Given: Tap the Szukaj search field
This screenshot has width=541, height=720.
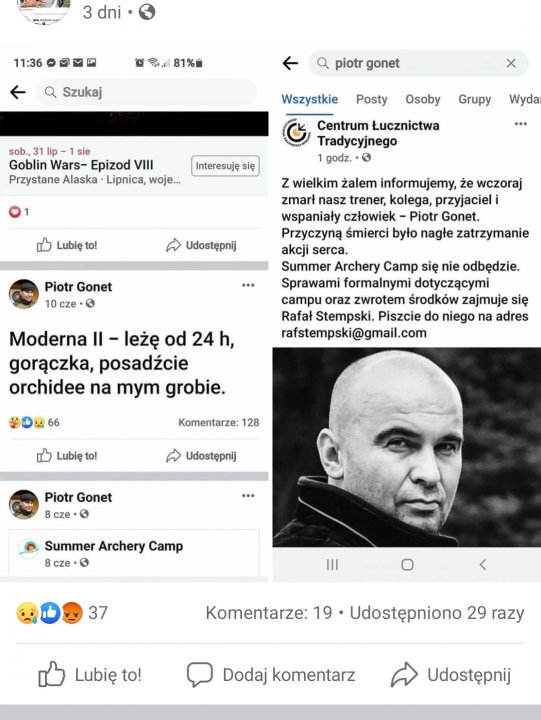Looking at the screenshot, I should (146, 92).
